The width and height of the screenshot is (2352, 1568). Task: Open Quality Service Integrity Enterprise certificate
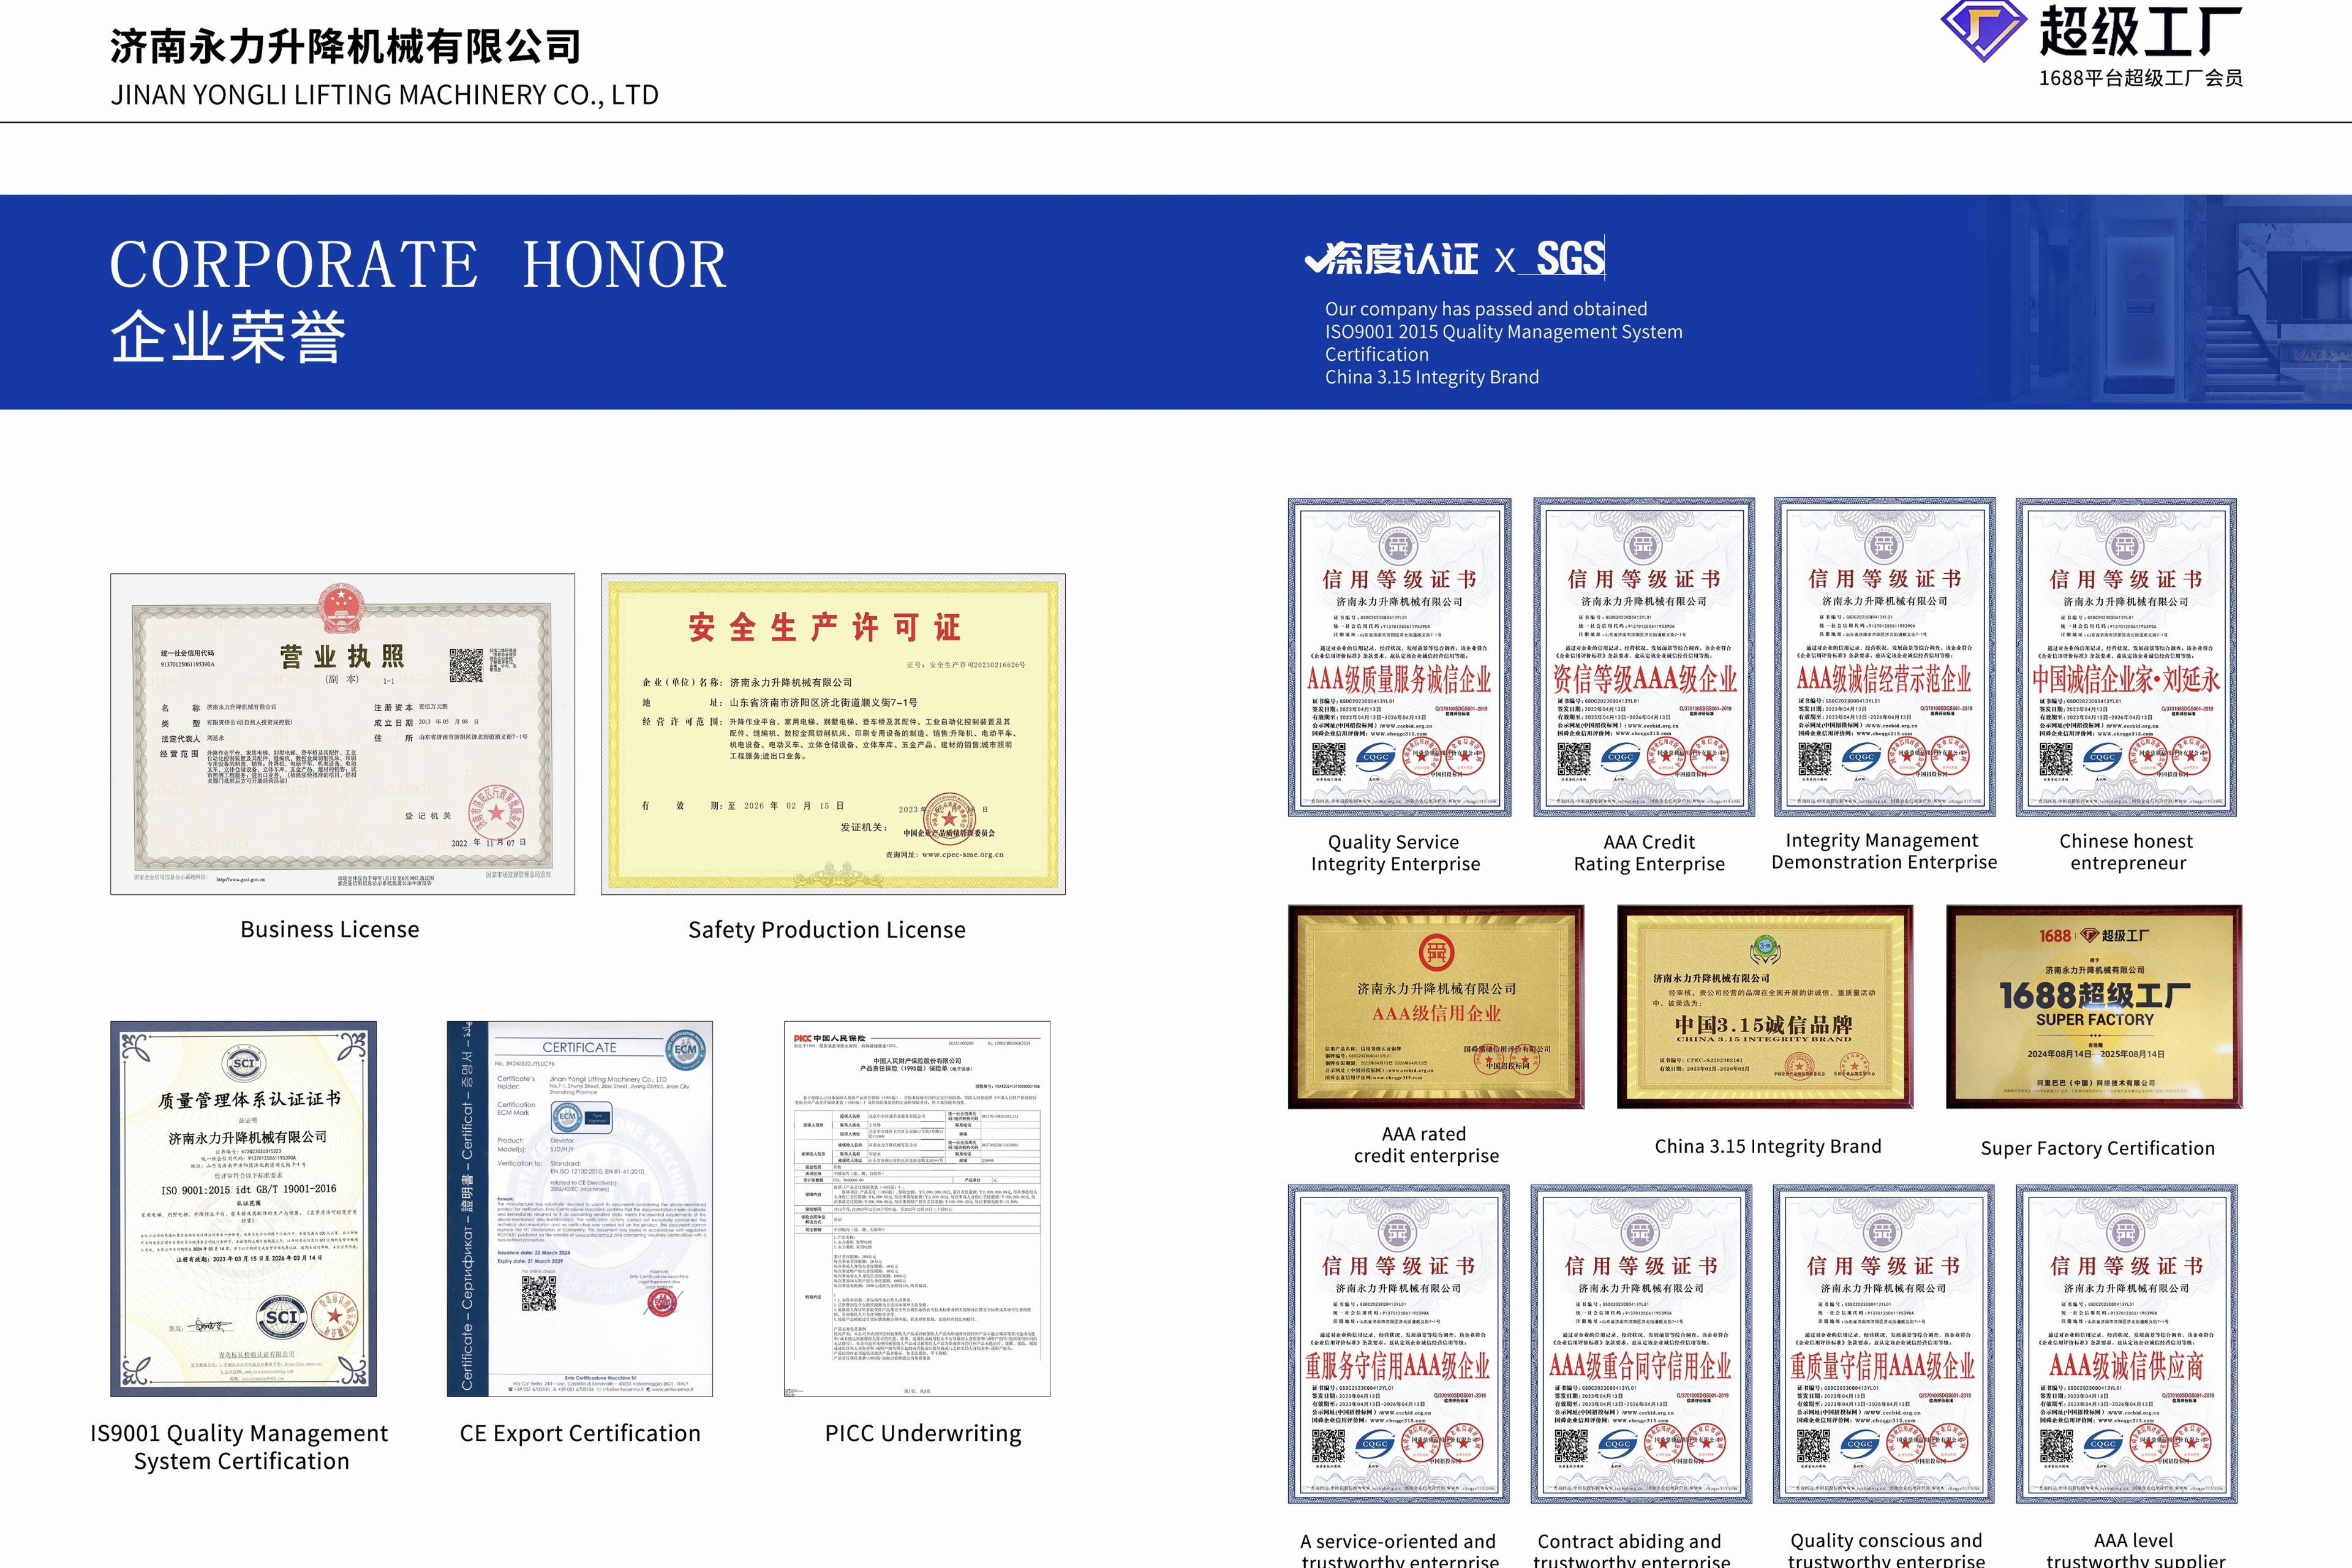coord(1399,657)
